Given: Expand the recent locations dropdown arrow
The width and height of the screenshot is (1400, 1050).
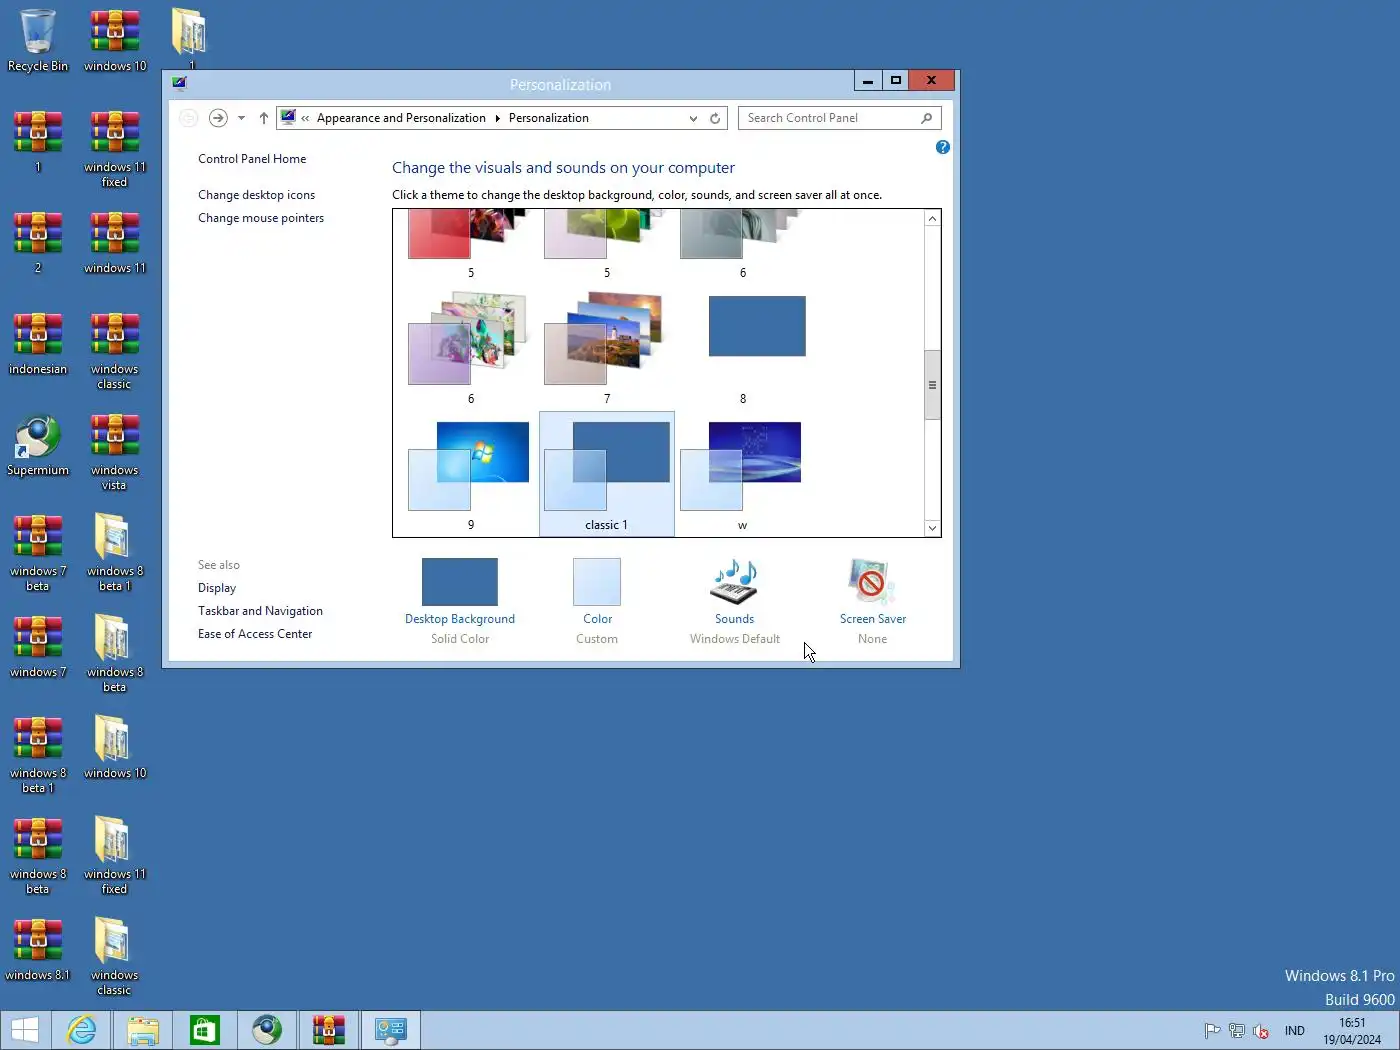Looking at the screenshot, I should pyautogui.click(x=241, y=118).
